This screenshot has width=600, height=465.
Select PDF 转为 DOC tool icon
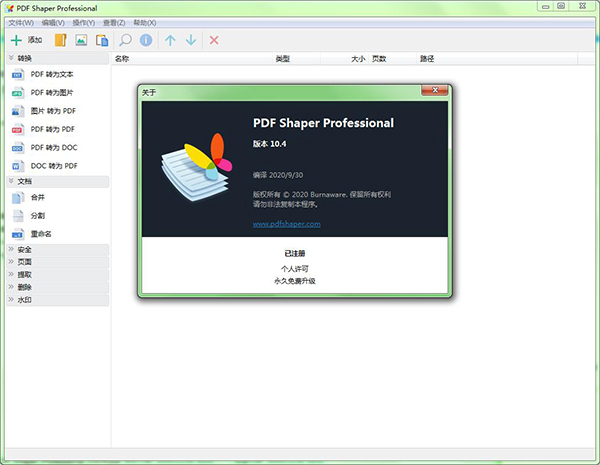[18, 148]
